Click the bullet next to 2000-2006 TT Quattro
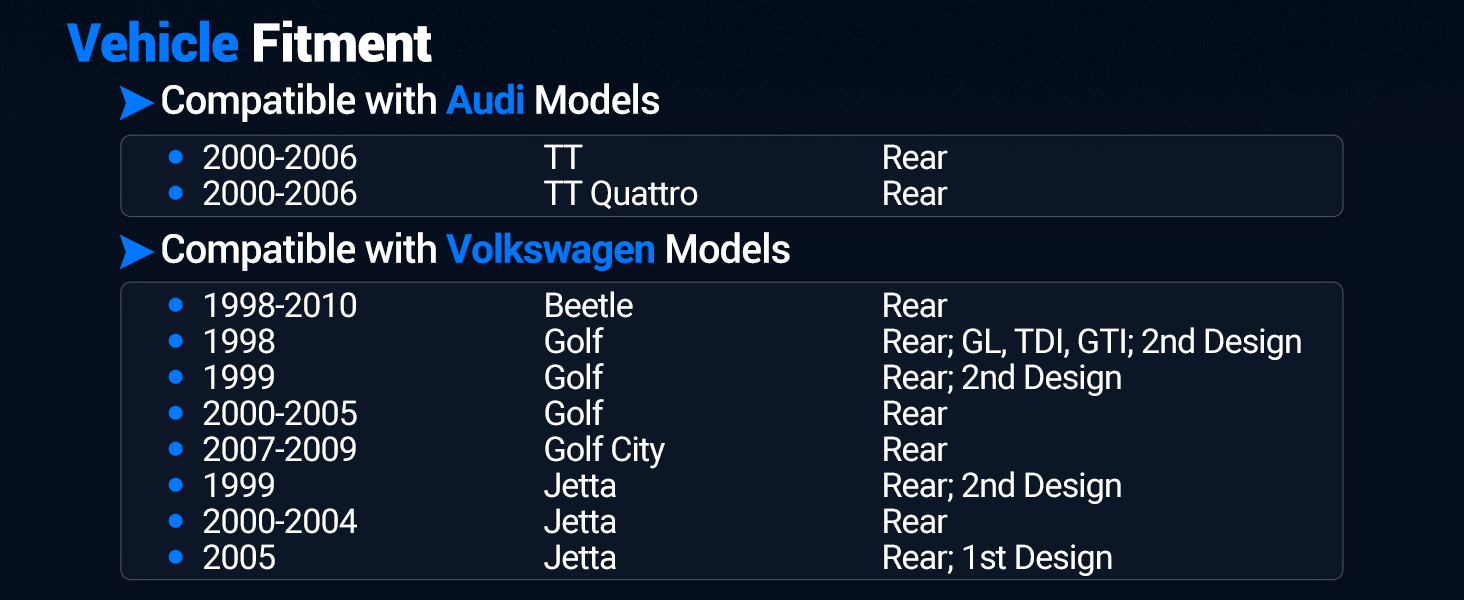1464x600 pixels. 176,193
